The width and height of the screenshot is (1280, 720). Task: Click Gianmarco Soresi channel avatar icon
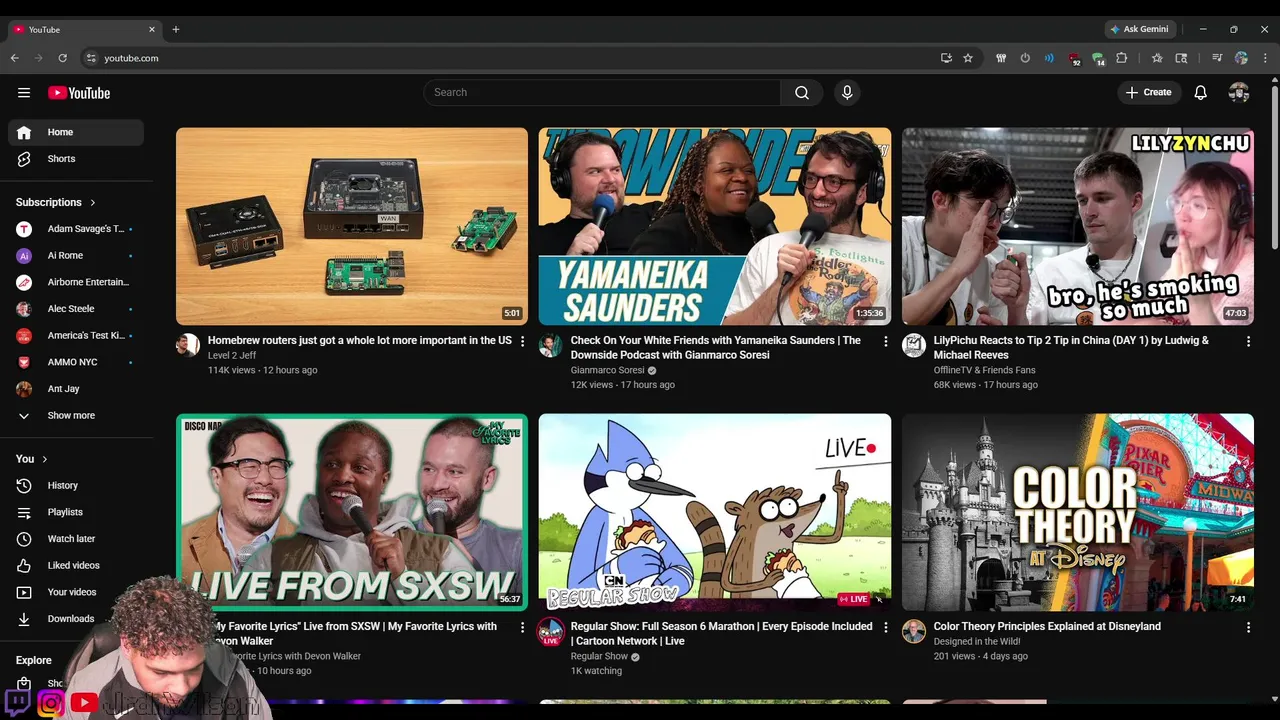(x=551, y=346)
